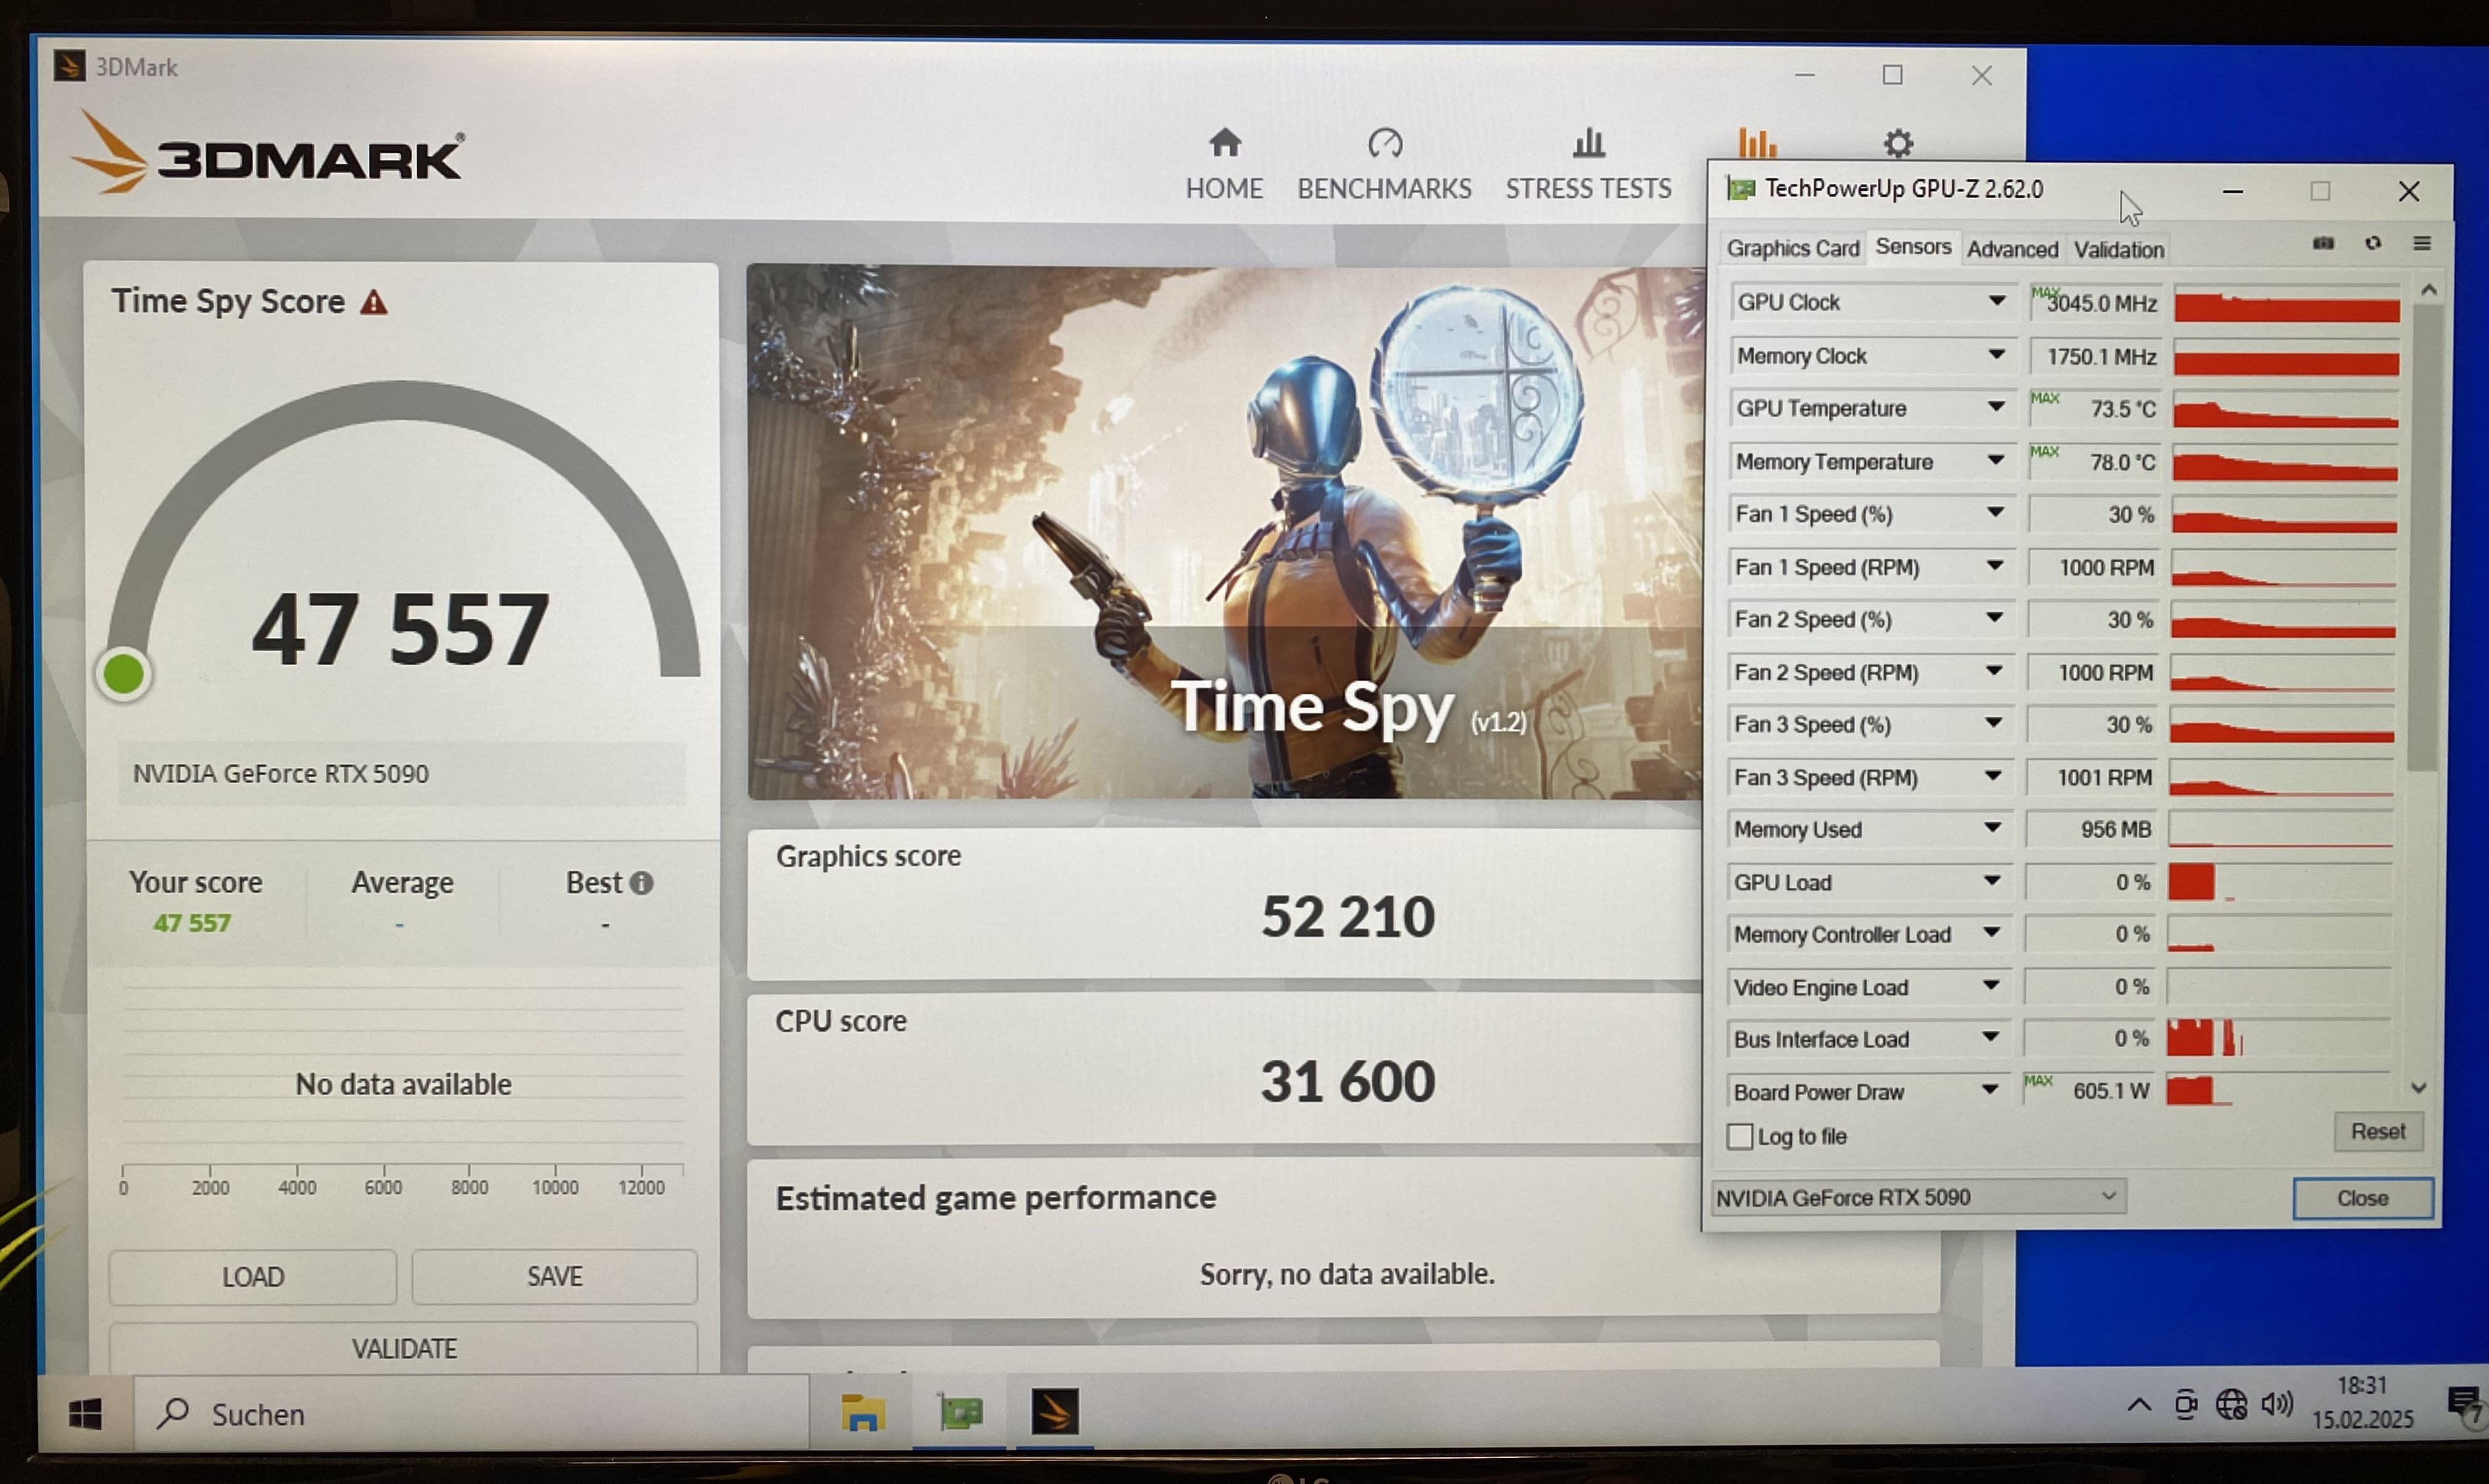This screenshot has width=2489, height=1484.
Task: Open the GPU Clock sensor dropdown
Action: [1996, 301]
